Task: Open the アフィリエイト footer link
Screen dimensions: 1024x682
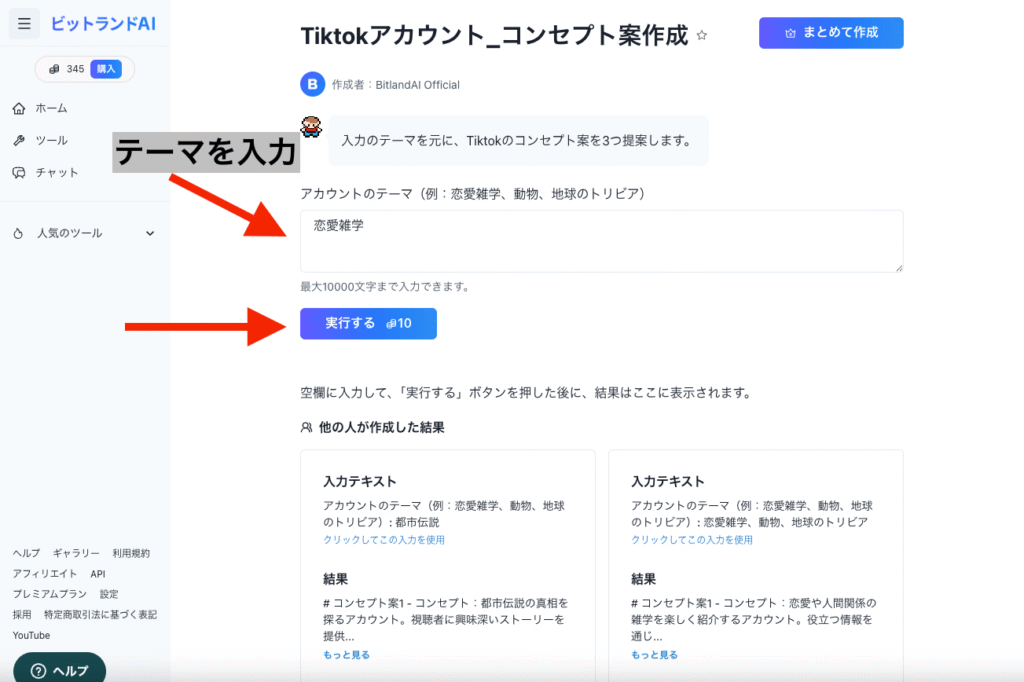Action: point(45,574)
